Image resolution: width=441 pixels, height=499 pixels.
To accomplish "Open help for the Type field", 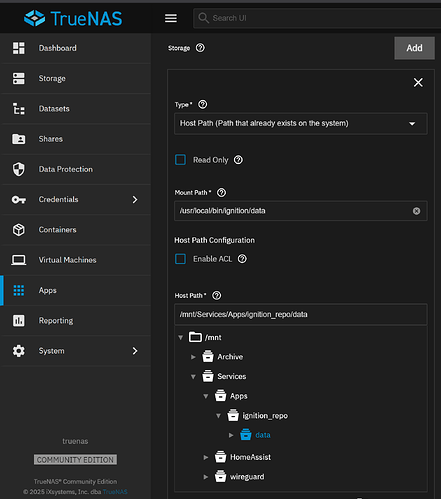I will pos(202,104).
